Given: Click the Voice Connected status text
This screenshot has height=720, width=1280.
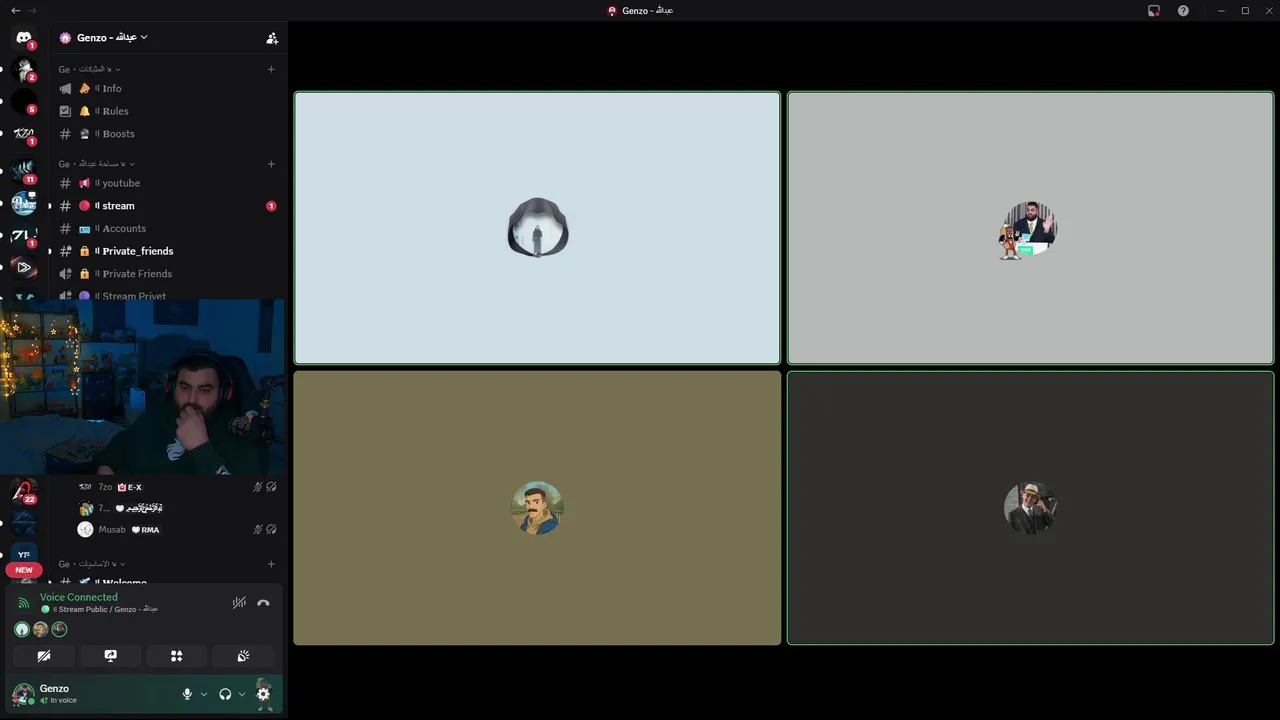Looking at the screenshot, I should coord(79,597).
